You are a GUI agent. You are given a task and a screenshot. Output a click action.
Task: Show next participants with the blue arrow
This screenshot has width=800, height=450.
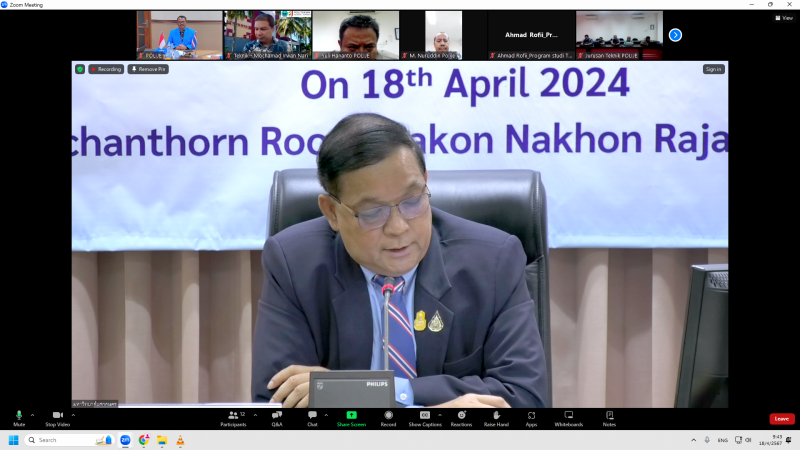675,35
